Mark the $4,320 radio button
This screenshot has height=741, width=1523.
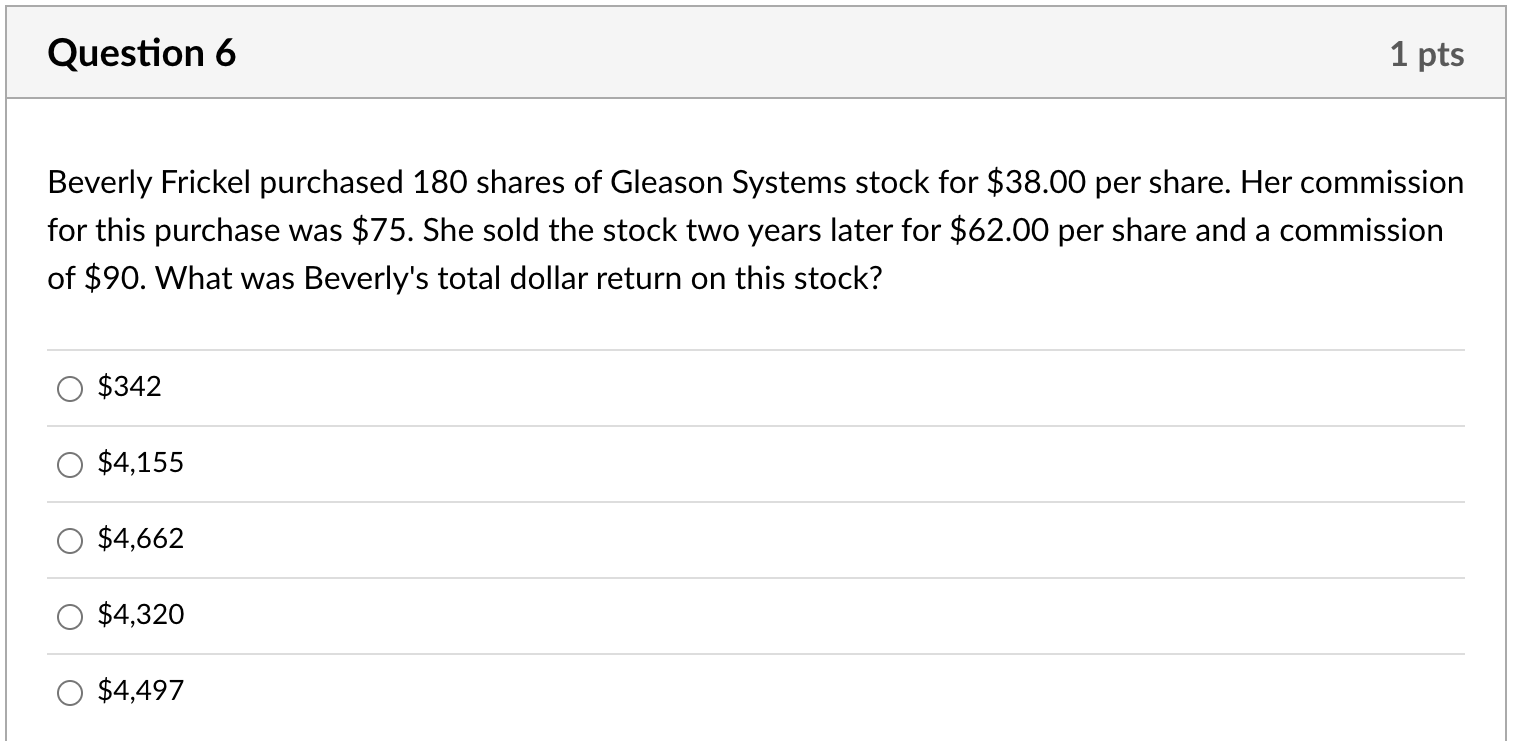pyautogui.click(x=70, y=616)
